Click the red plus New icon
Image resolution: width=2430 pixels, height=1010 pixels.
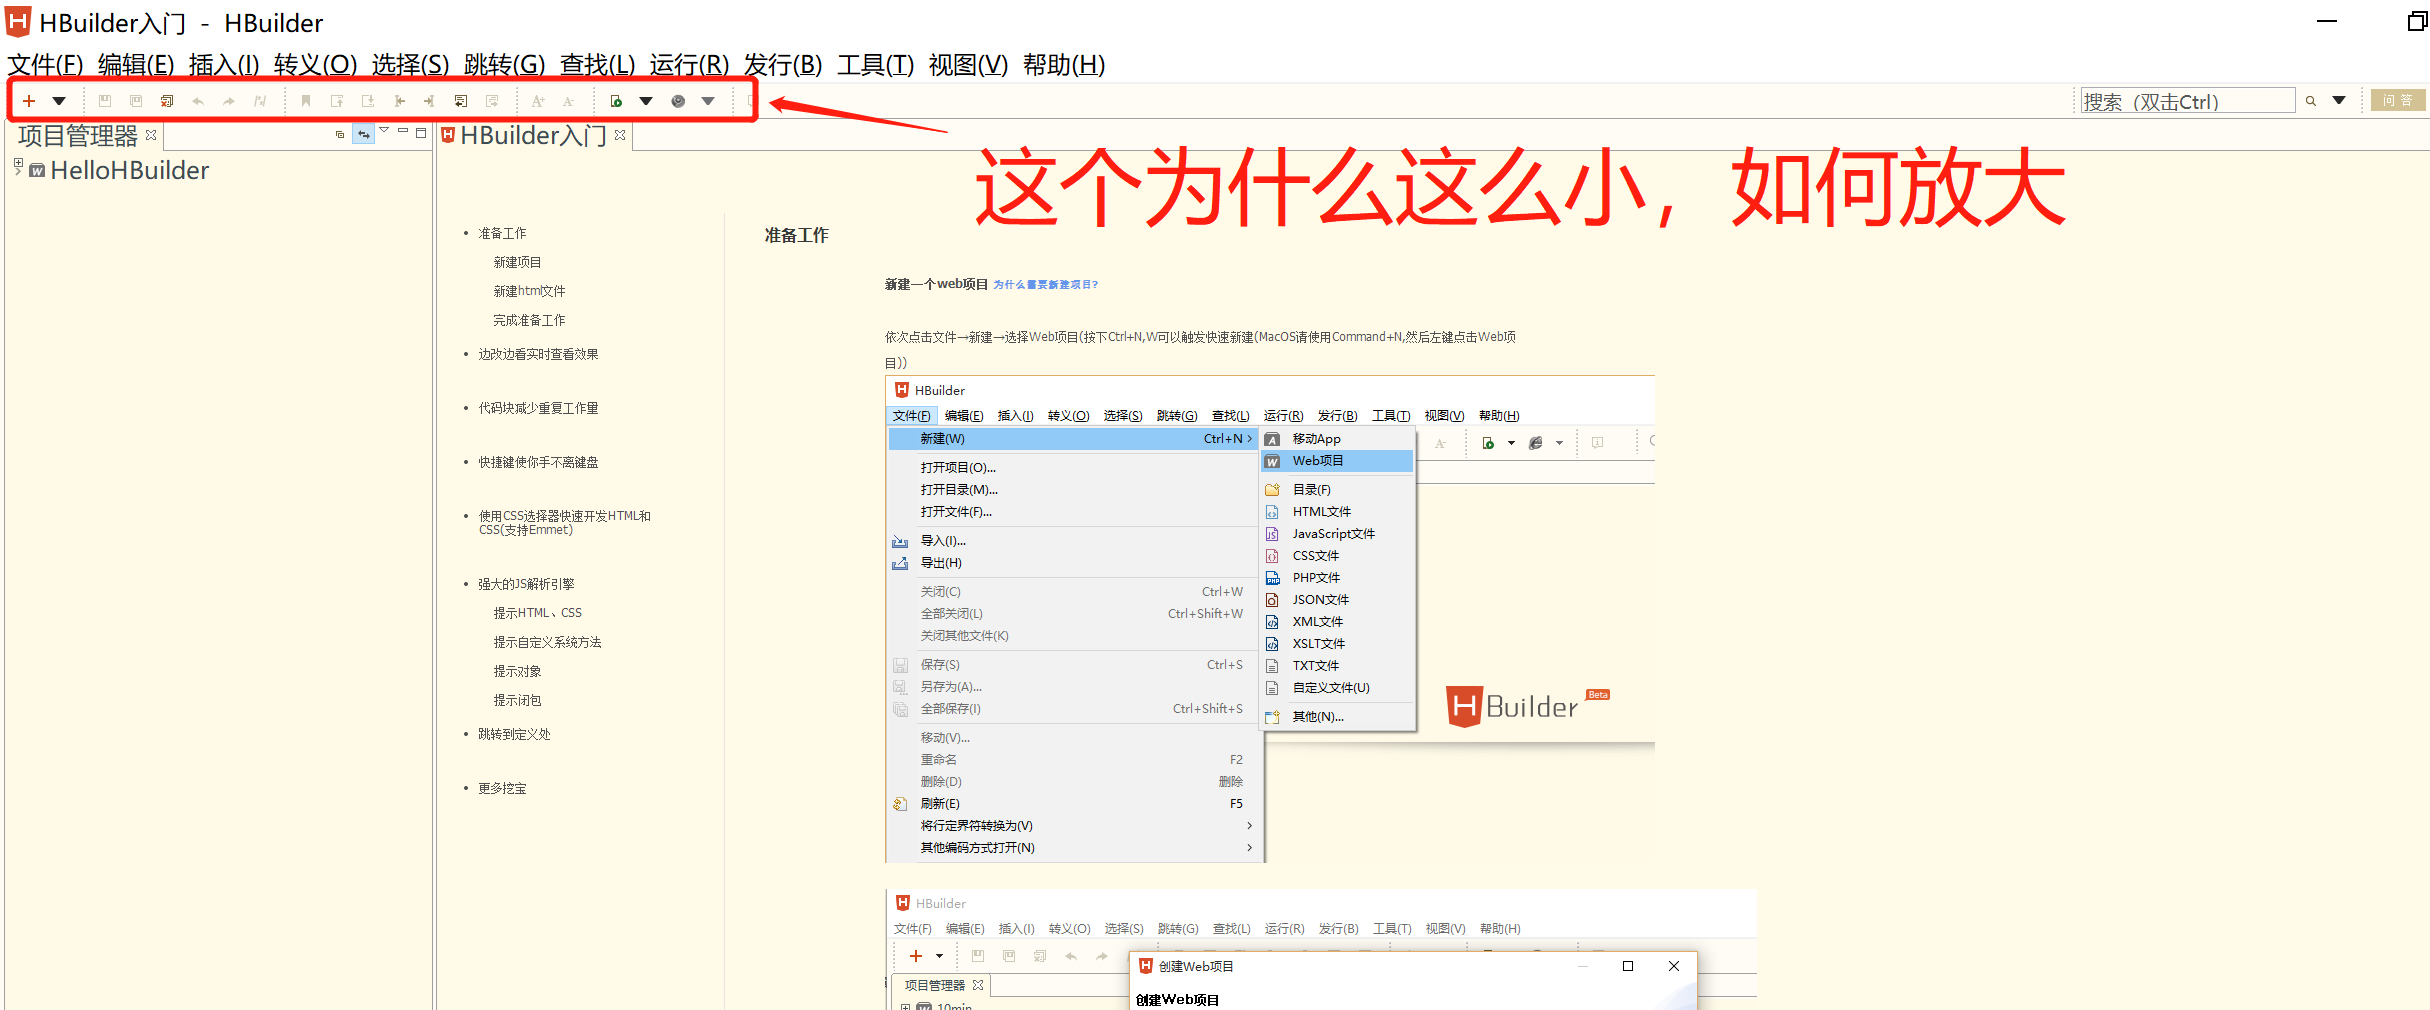29,101
